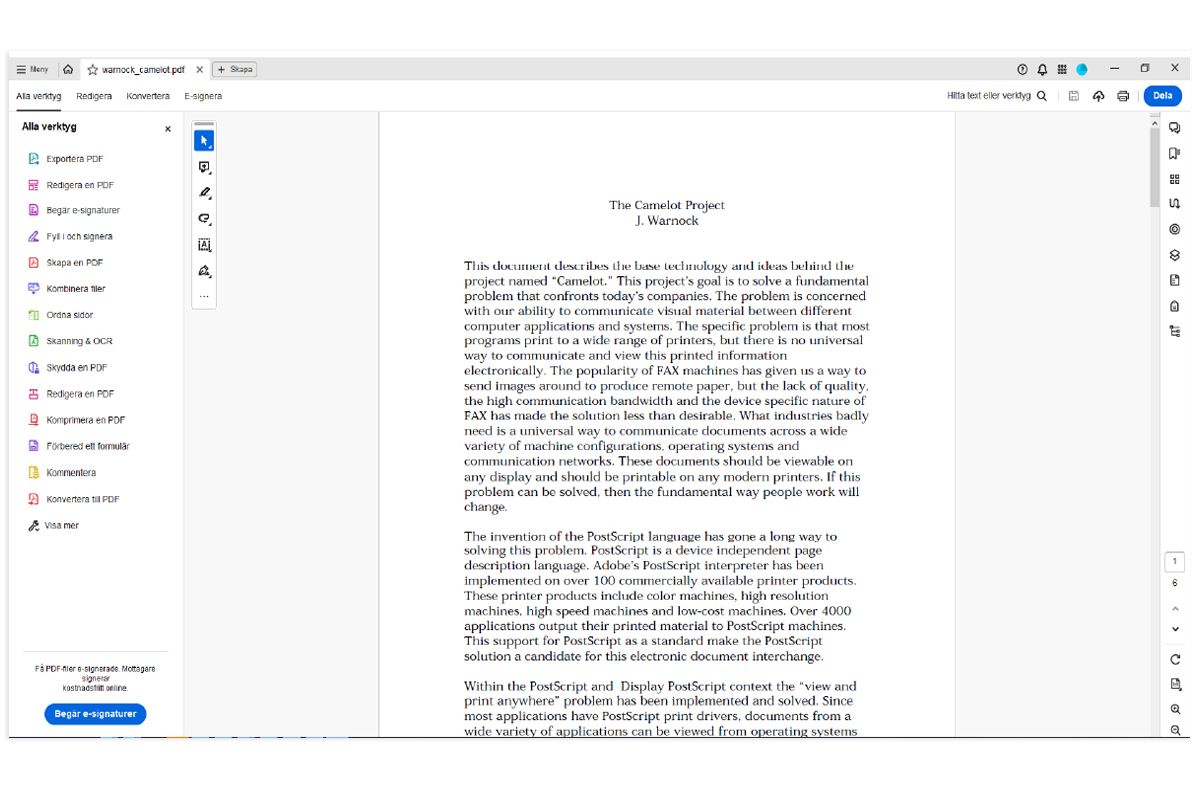Open the notifications bell
1200x795 pixels.
click(1042, 70)
